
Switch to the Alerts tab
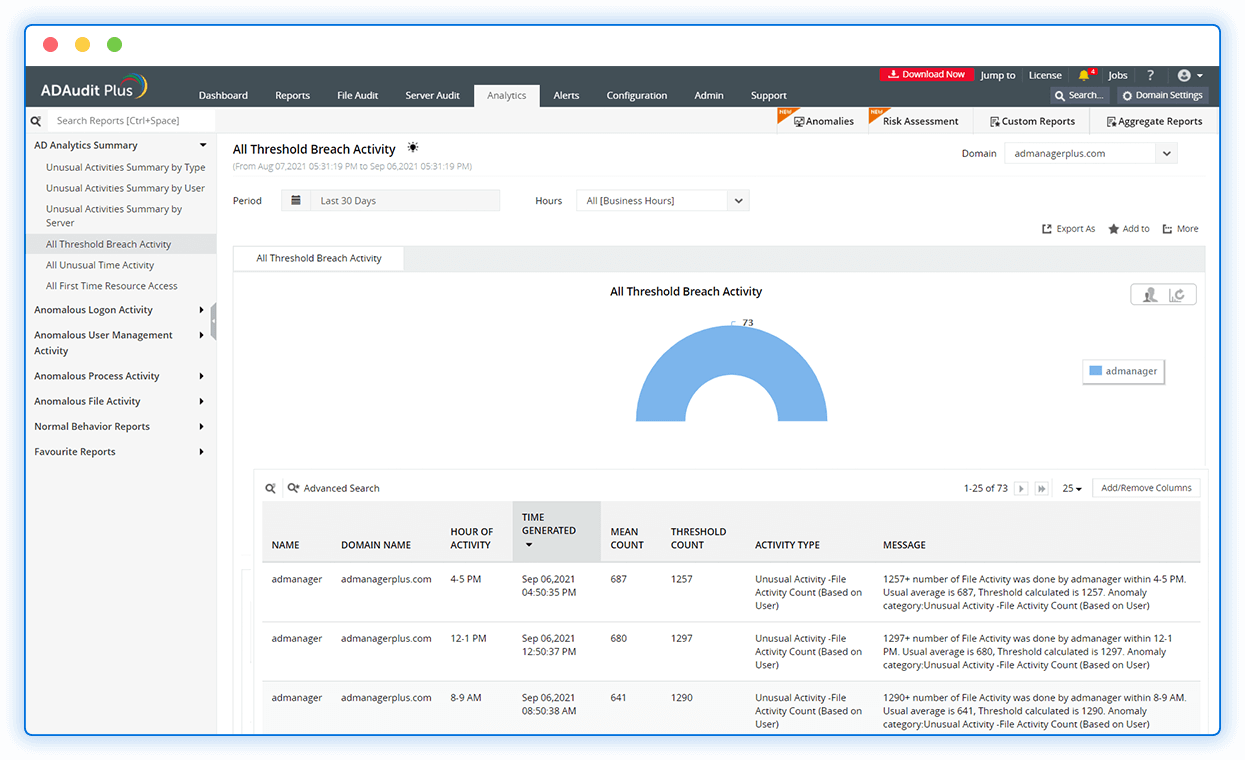tap(566, 96)
